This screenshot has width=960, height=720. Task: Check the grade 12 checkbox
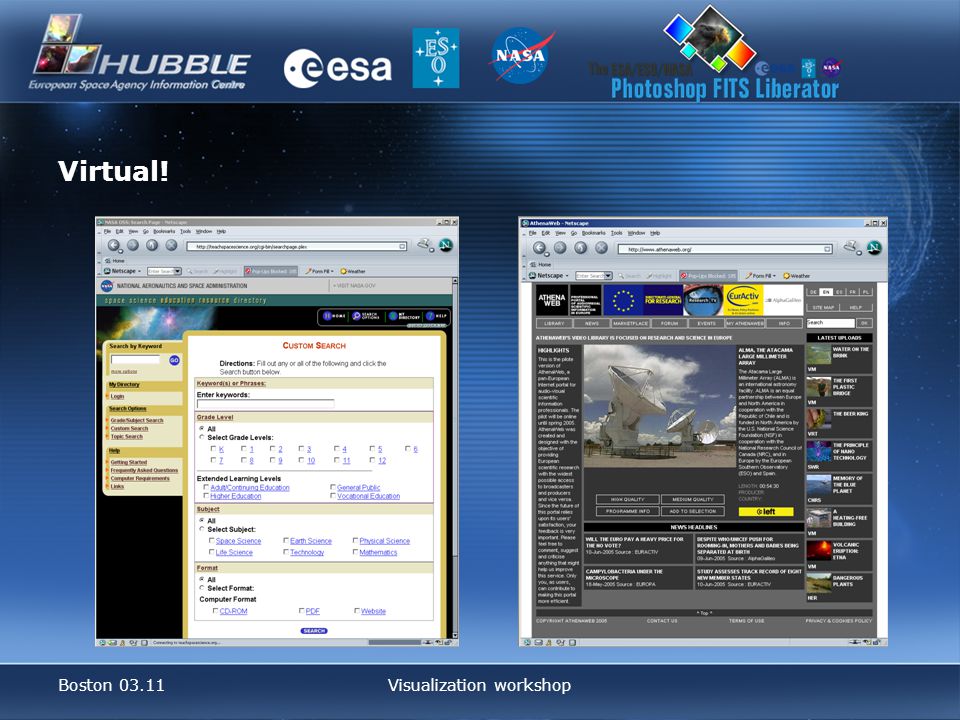[x=372, y=460]
